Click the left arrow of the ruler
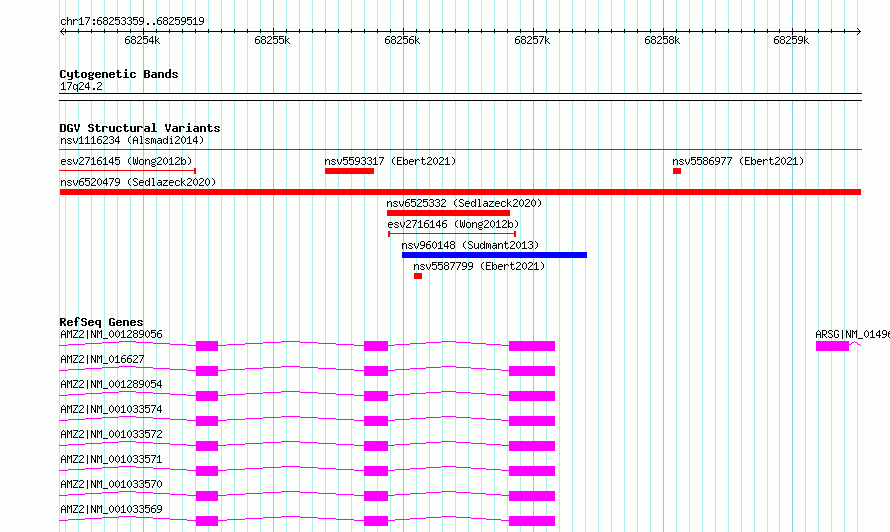The image size is (890, 532). coord(62,31)
